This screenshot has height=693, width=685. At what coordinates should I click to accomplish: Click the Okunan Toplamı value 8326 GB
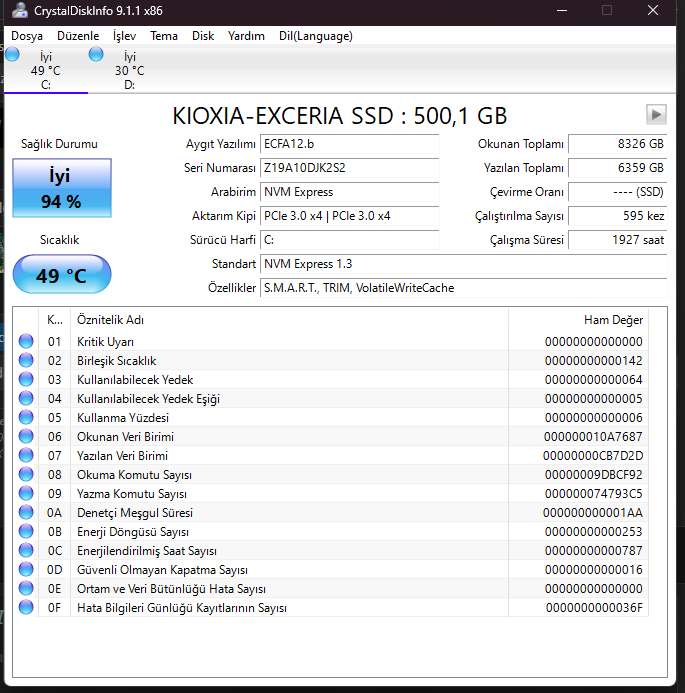(617, 144)
